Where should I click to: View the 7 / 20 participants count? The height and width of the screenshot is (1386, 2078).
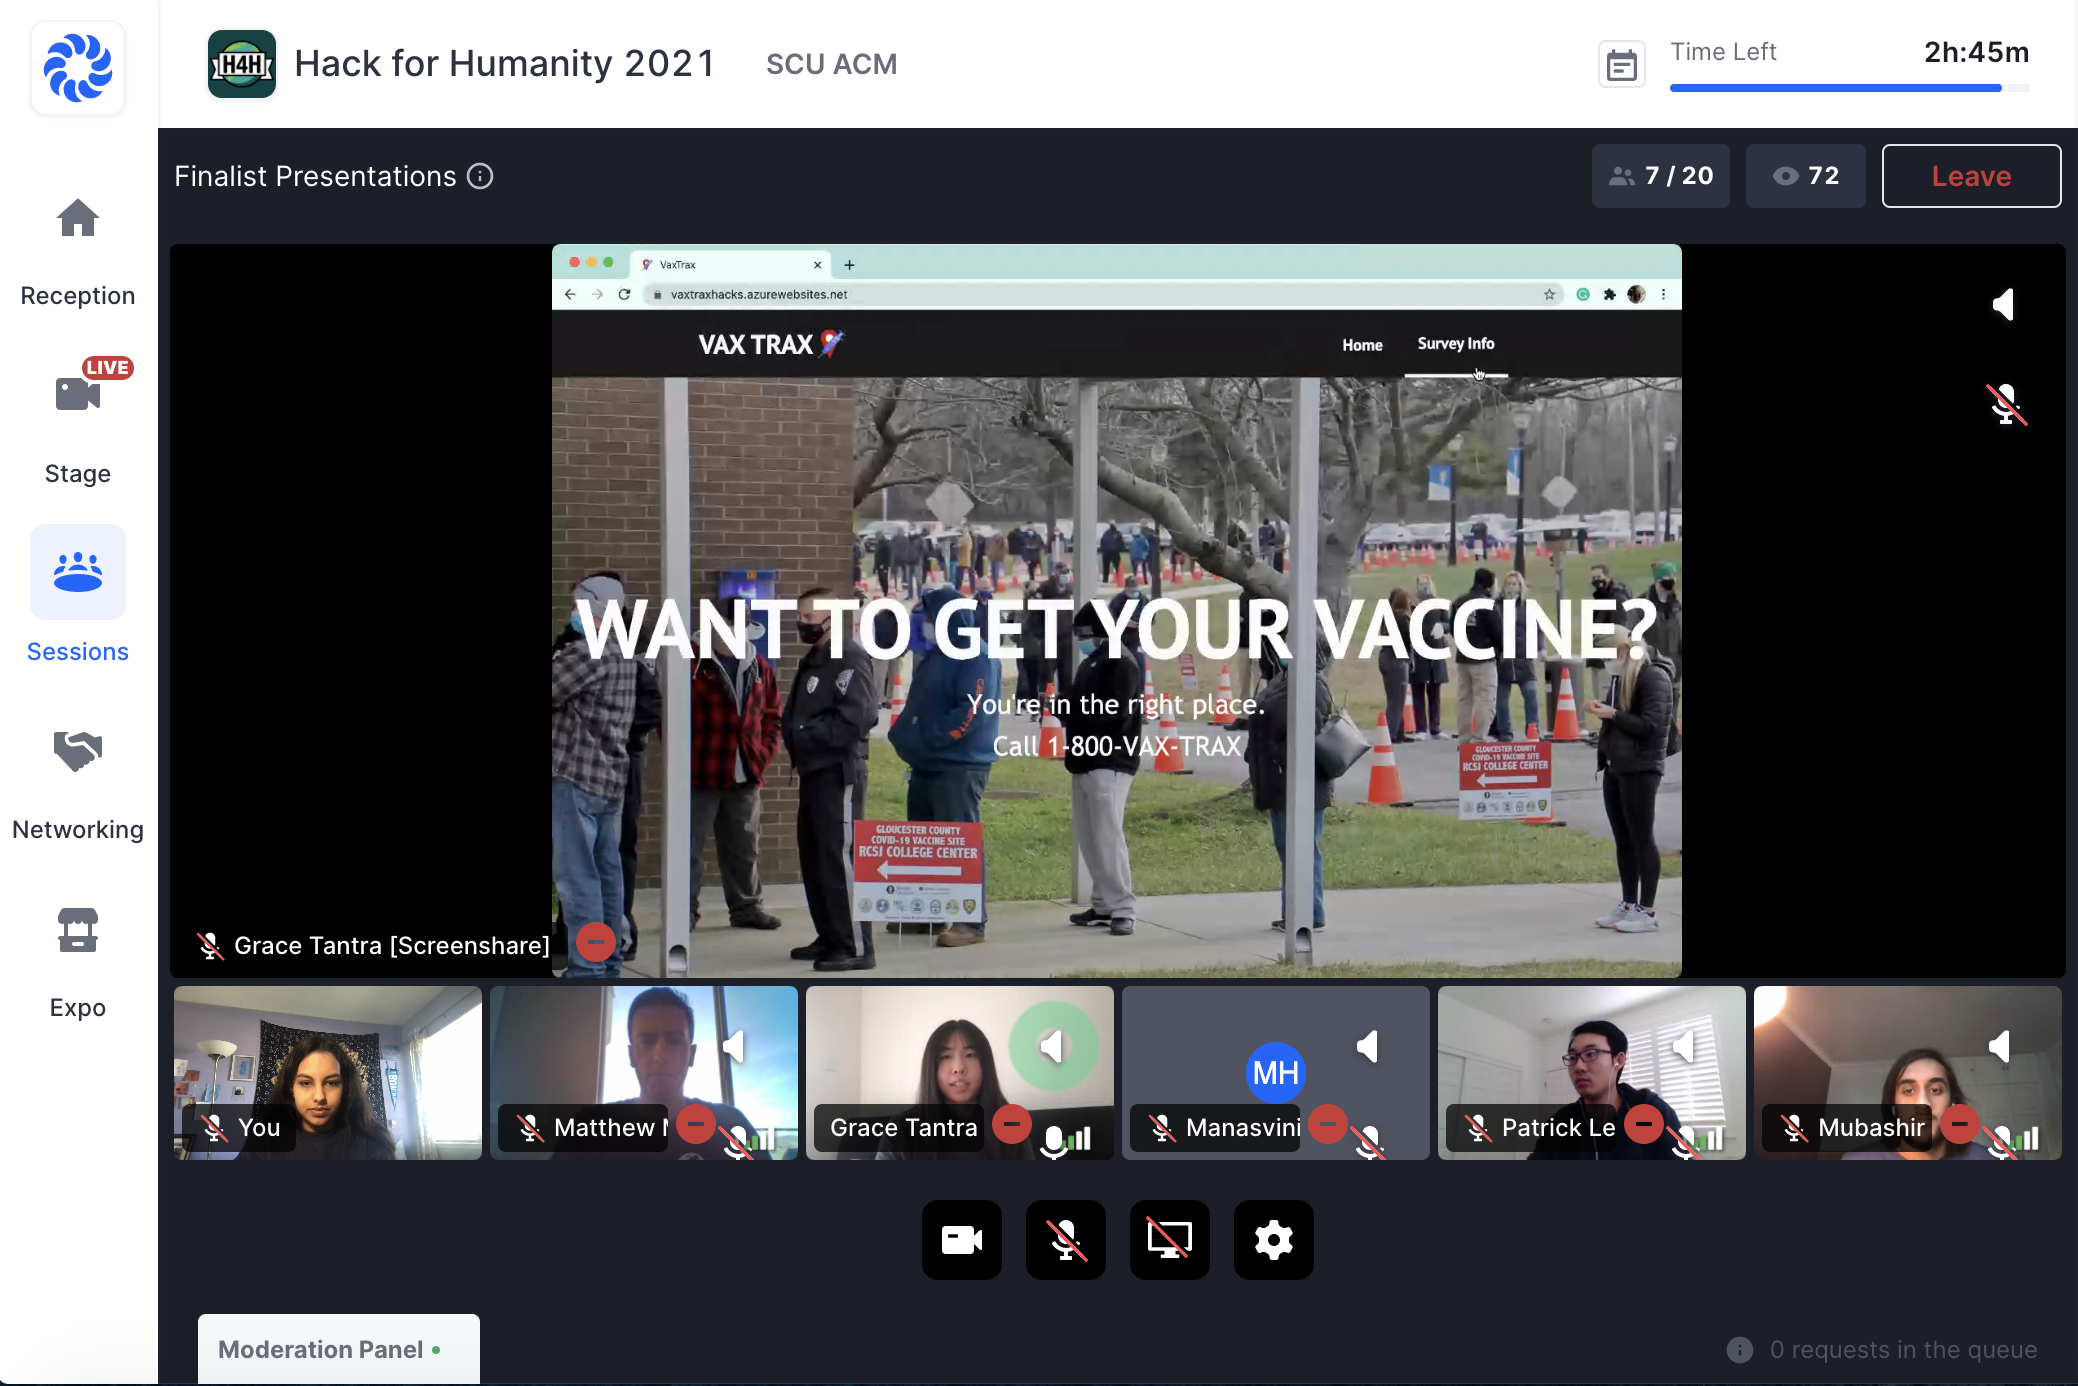pos(1660,176)
